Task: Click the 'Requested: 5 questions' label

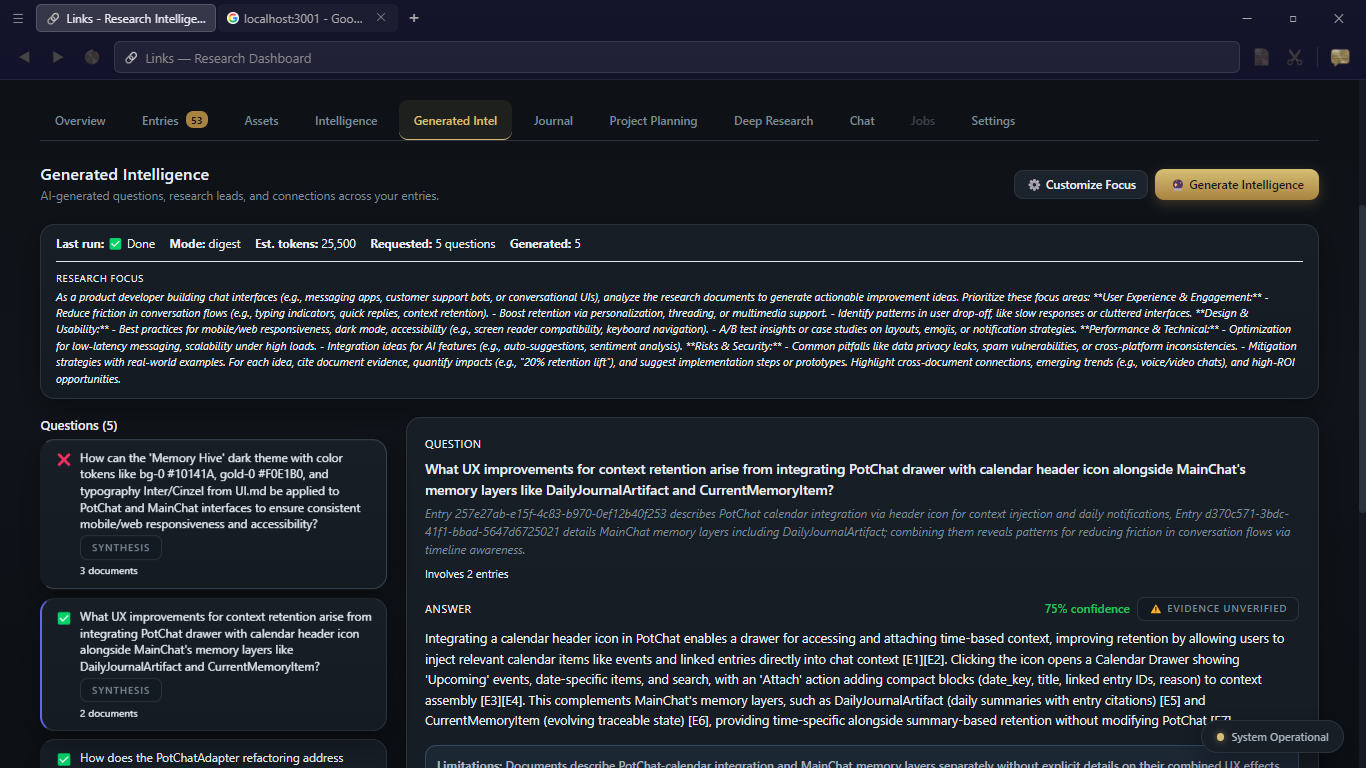Action: pos(433,244)
